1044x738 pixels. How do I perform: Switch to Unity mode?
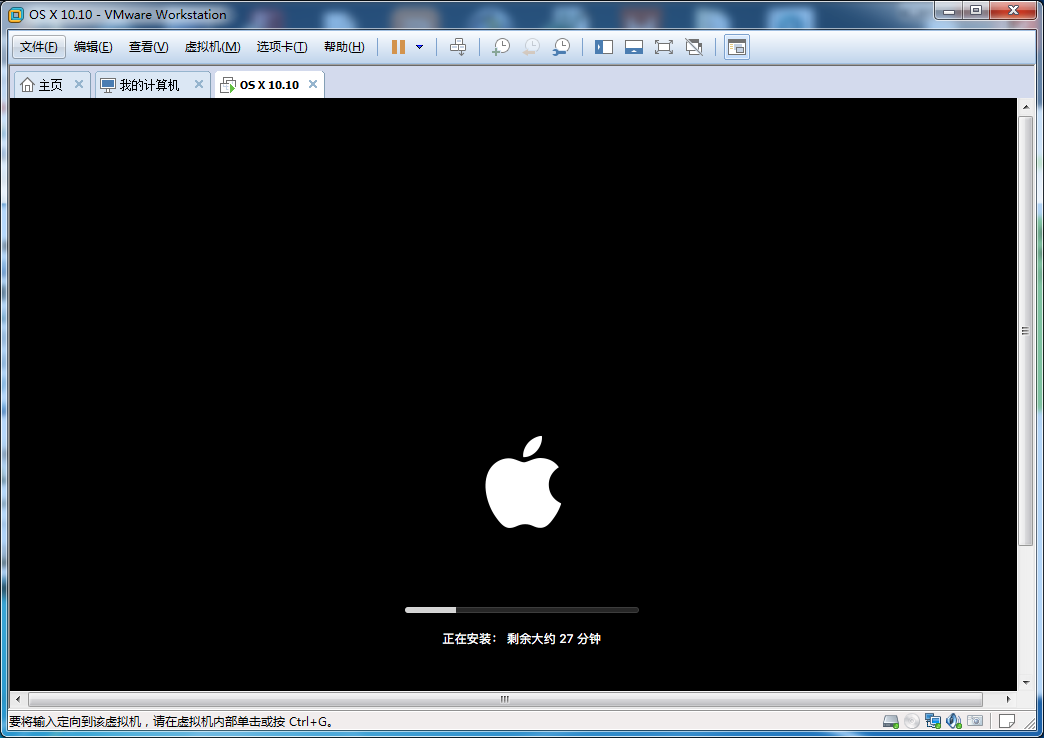(694, 47)
